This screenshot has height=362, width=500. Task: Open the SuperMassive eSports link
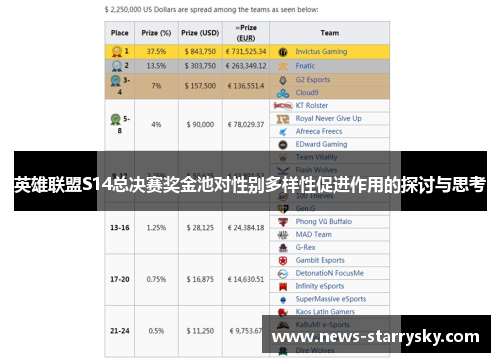pos(331,299)
